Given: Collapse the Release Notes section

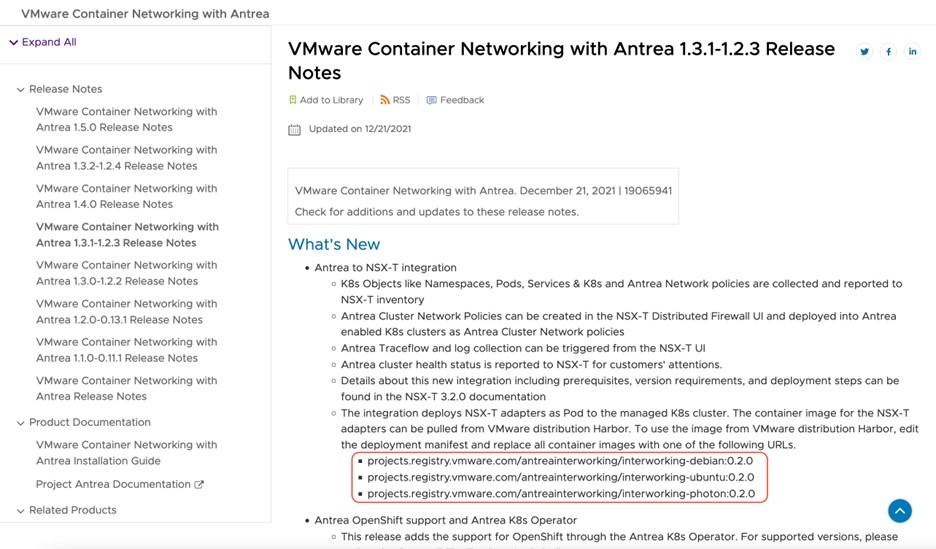Looking at the screenshot, I should (20, 90).
